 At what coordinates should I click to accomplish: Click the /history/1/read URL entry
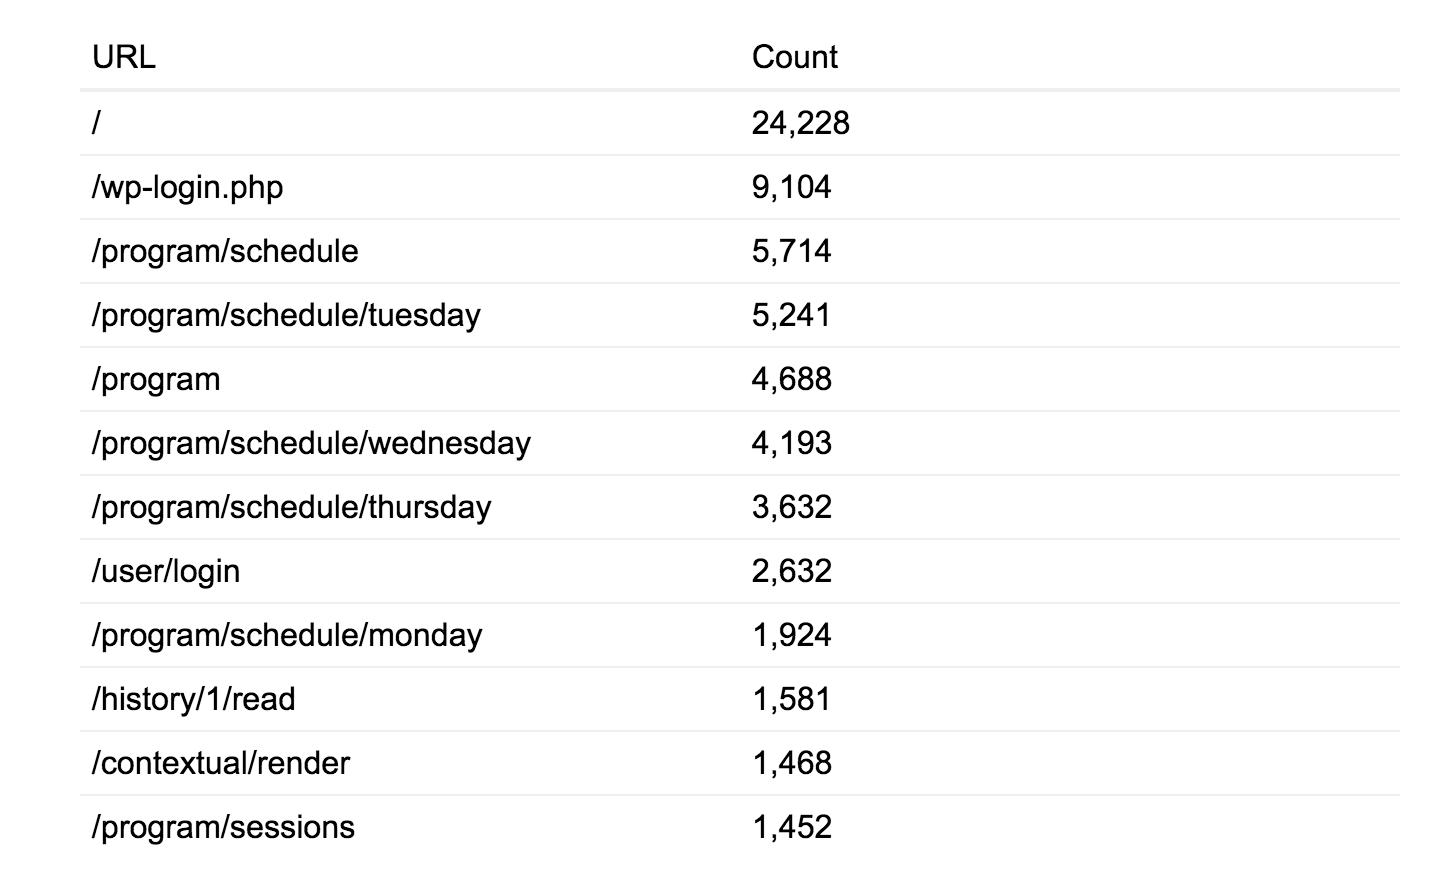(193, 699)
